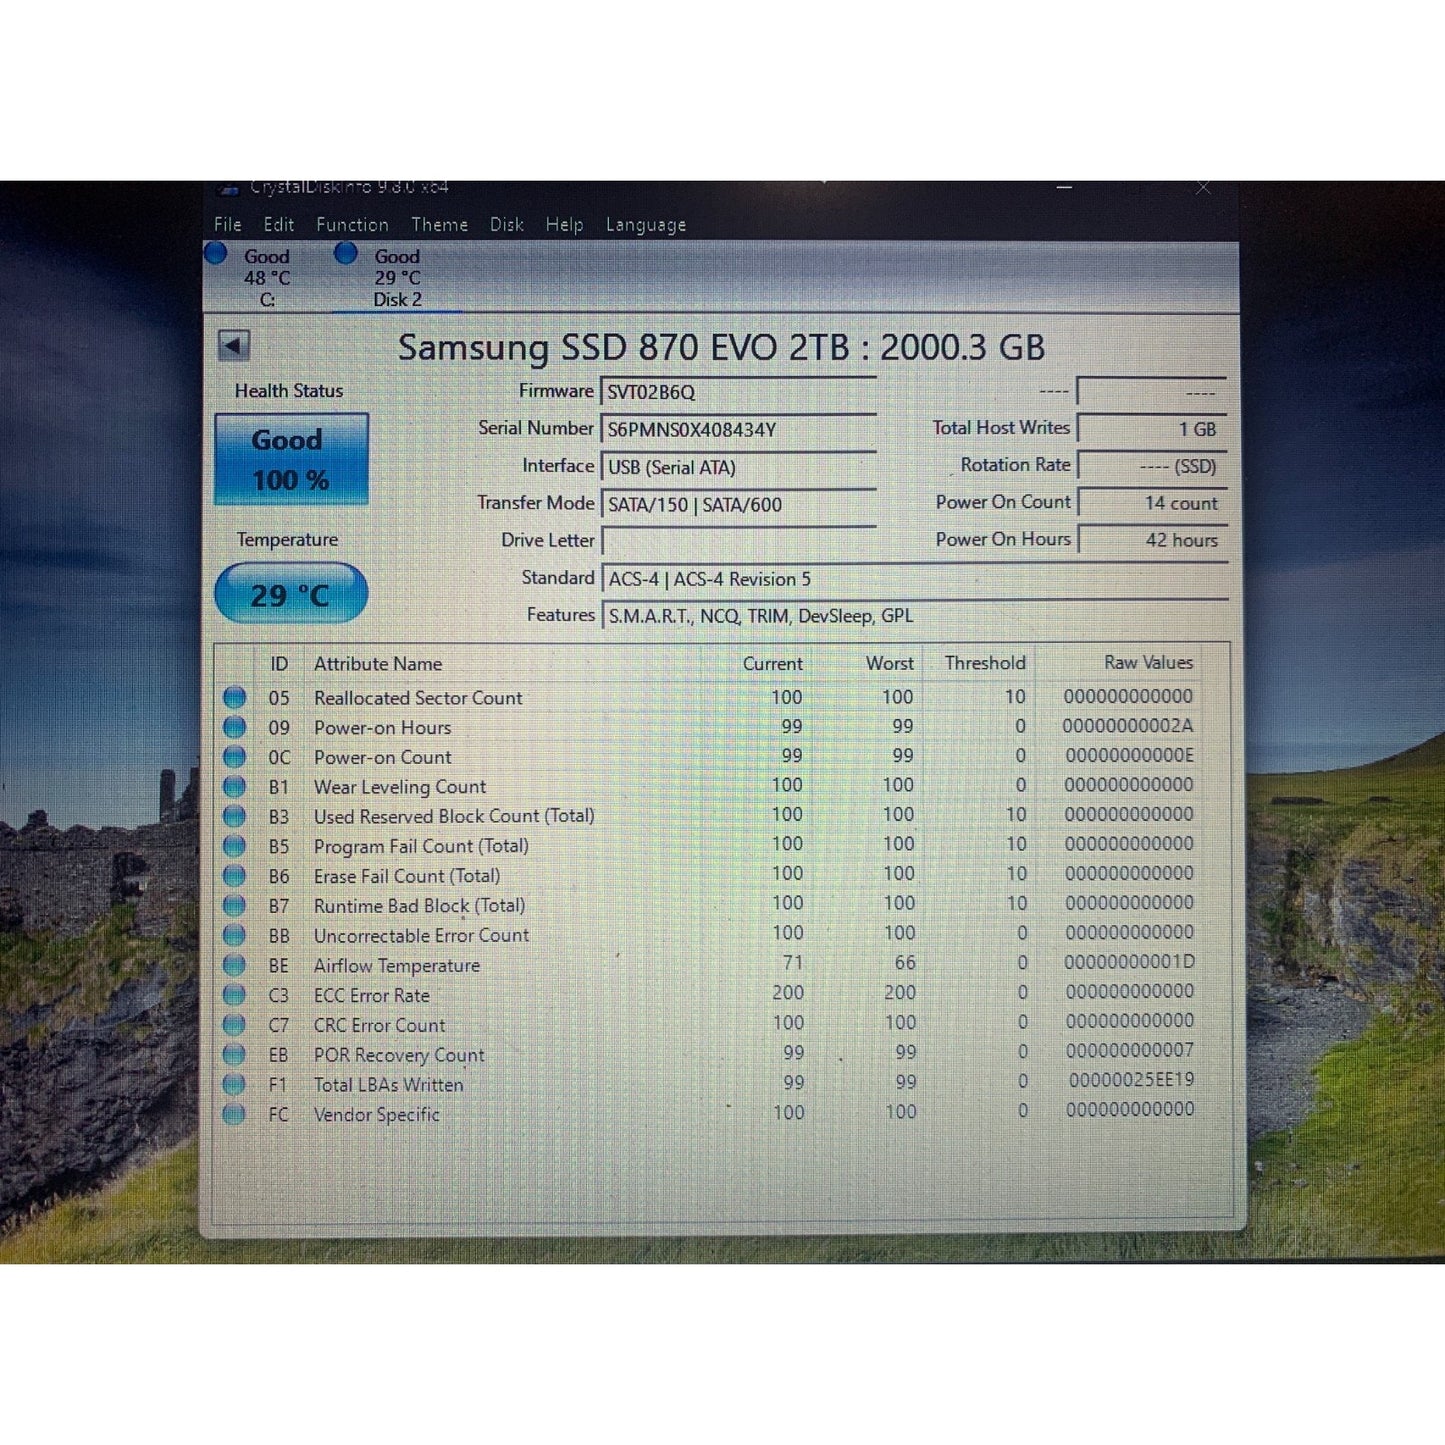The width and height of the screenshot is (1445, 1445).
Task: Open the Disk menu
Action: point(506,225)
